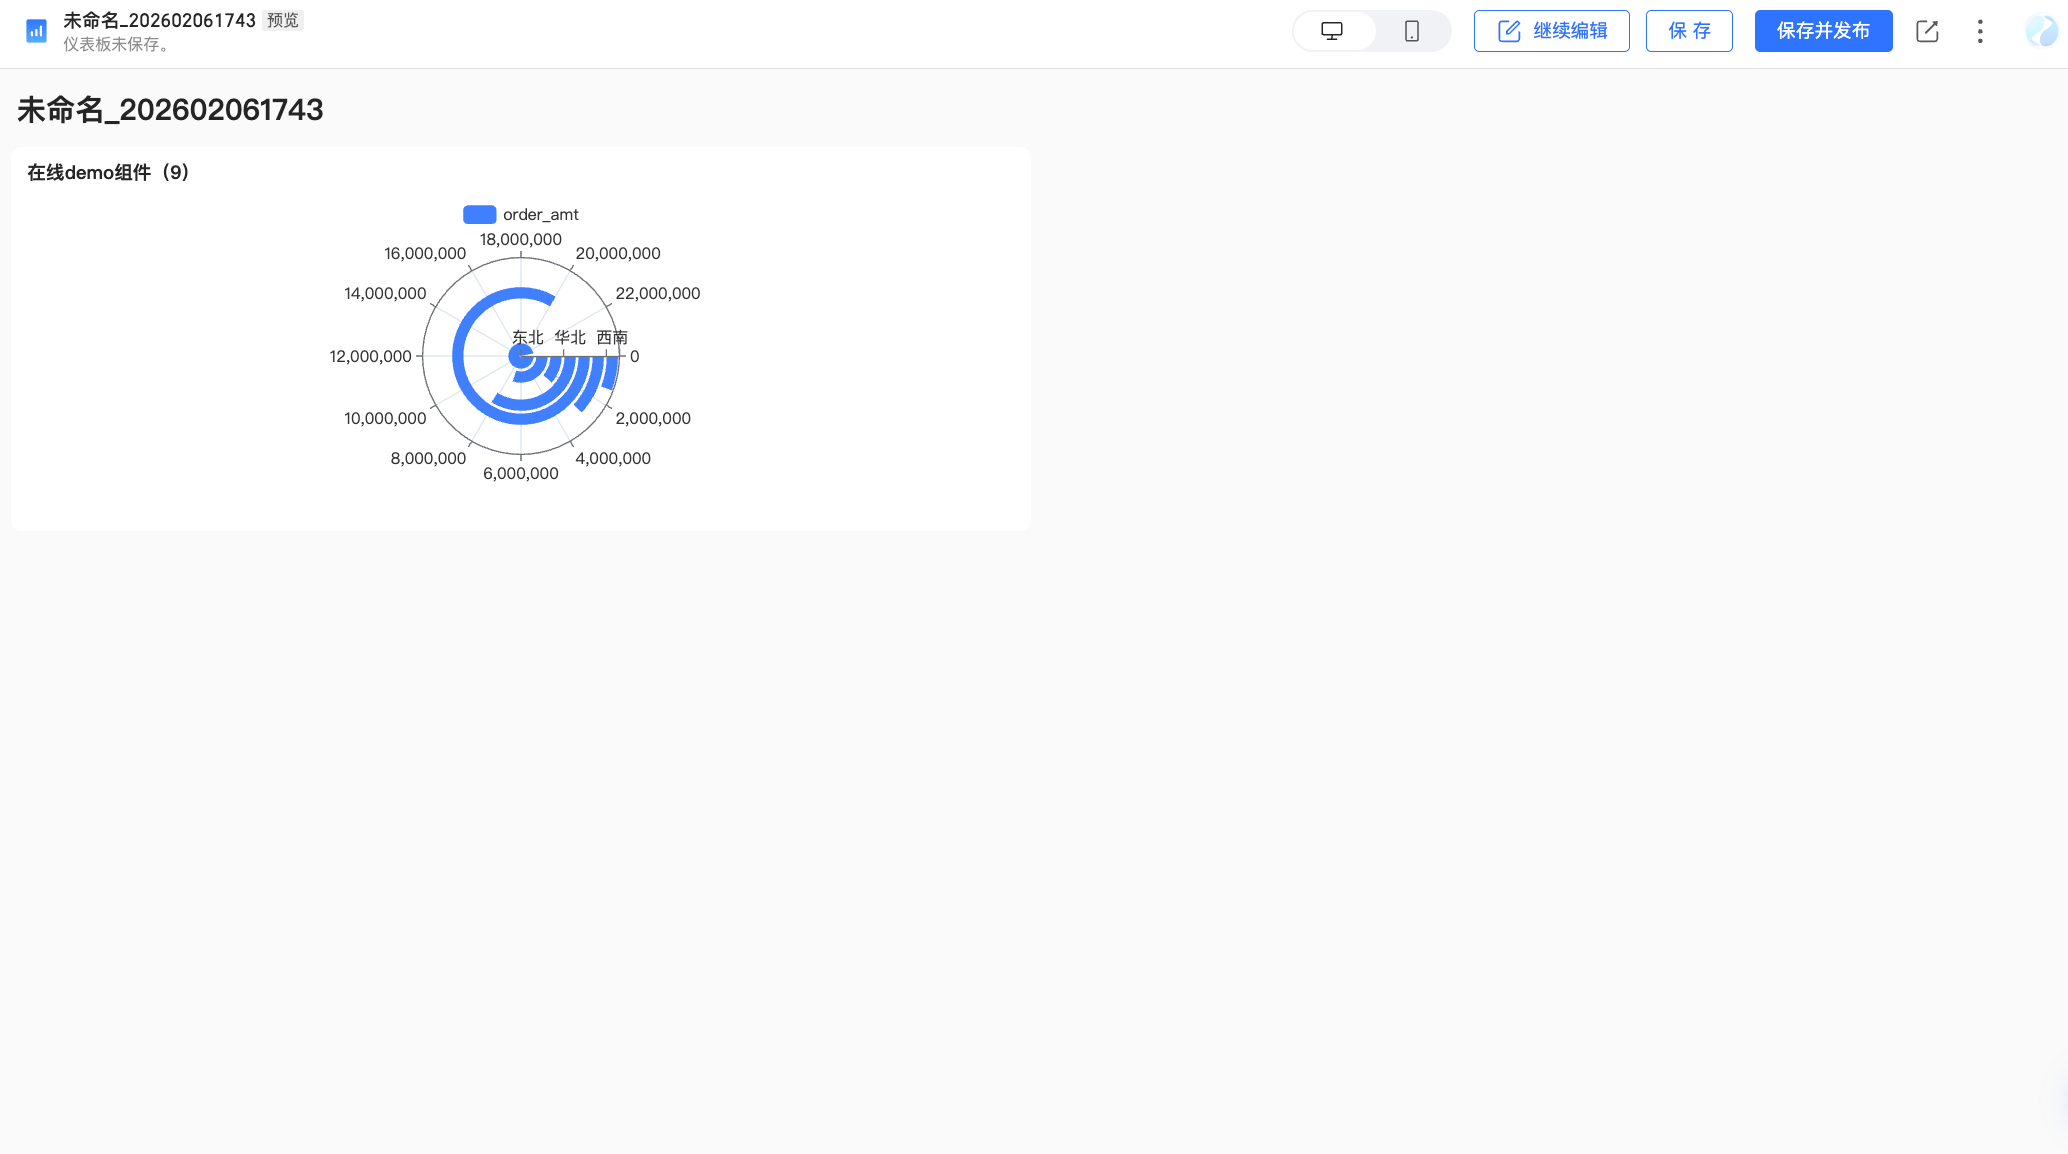
Task: Select the 预览 tag beside the title
Action: pyautogui.click(x=283, y=20)
